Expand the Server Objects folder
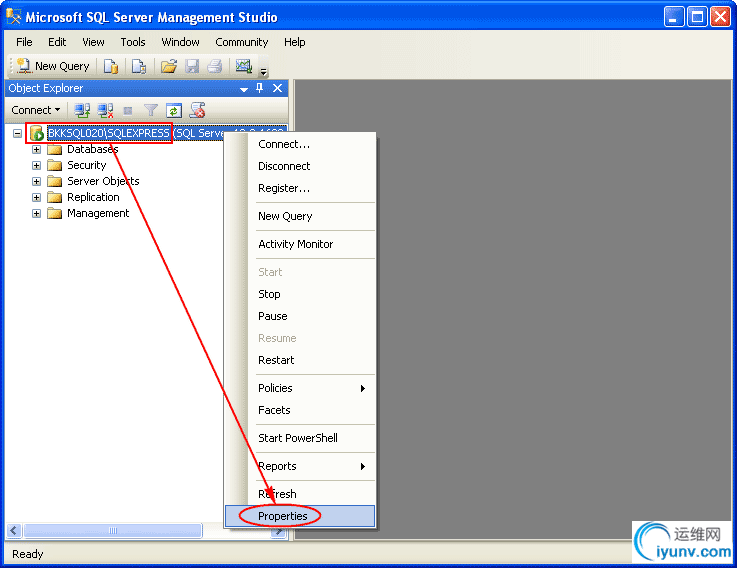Image resolution: width=737 pixels, height=568 pixels. click(36, 181)
